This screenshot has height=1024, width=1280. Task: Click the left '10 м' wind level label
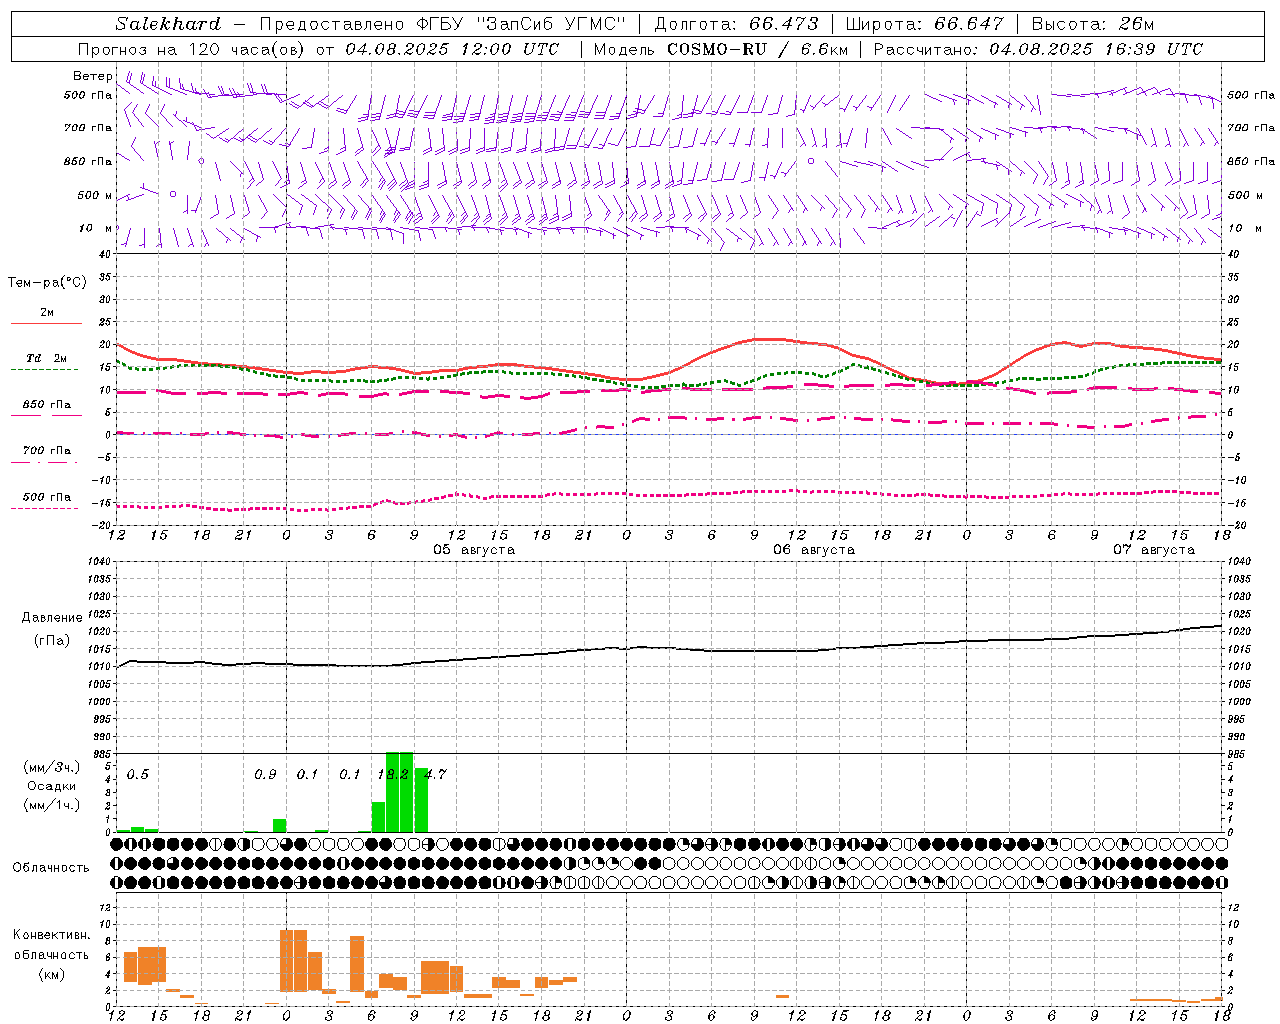click(x=96, y=228)
